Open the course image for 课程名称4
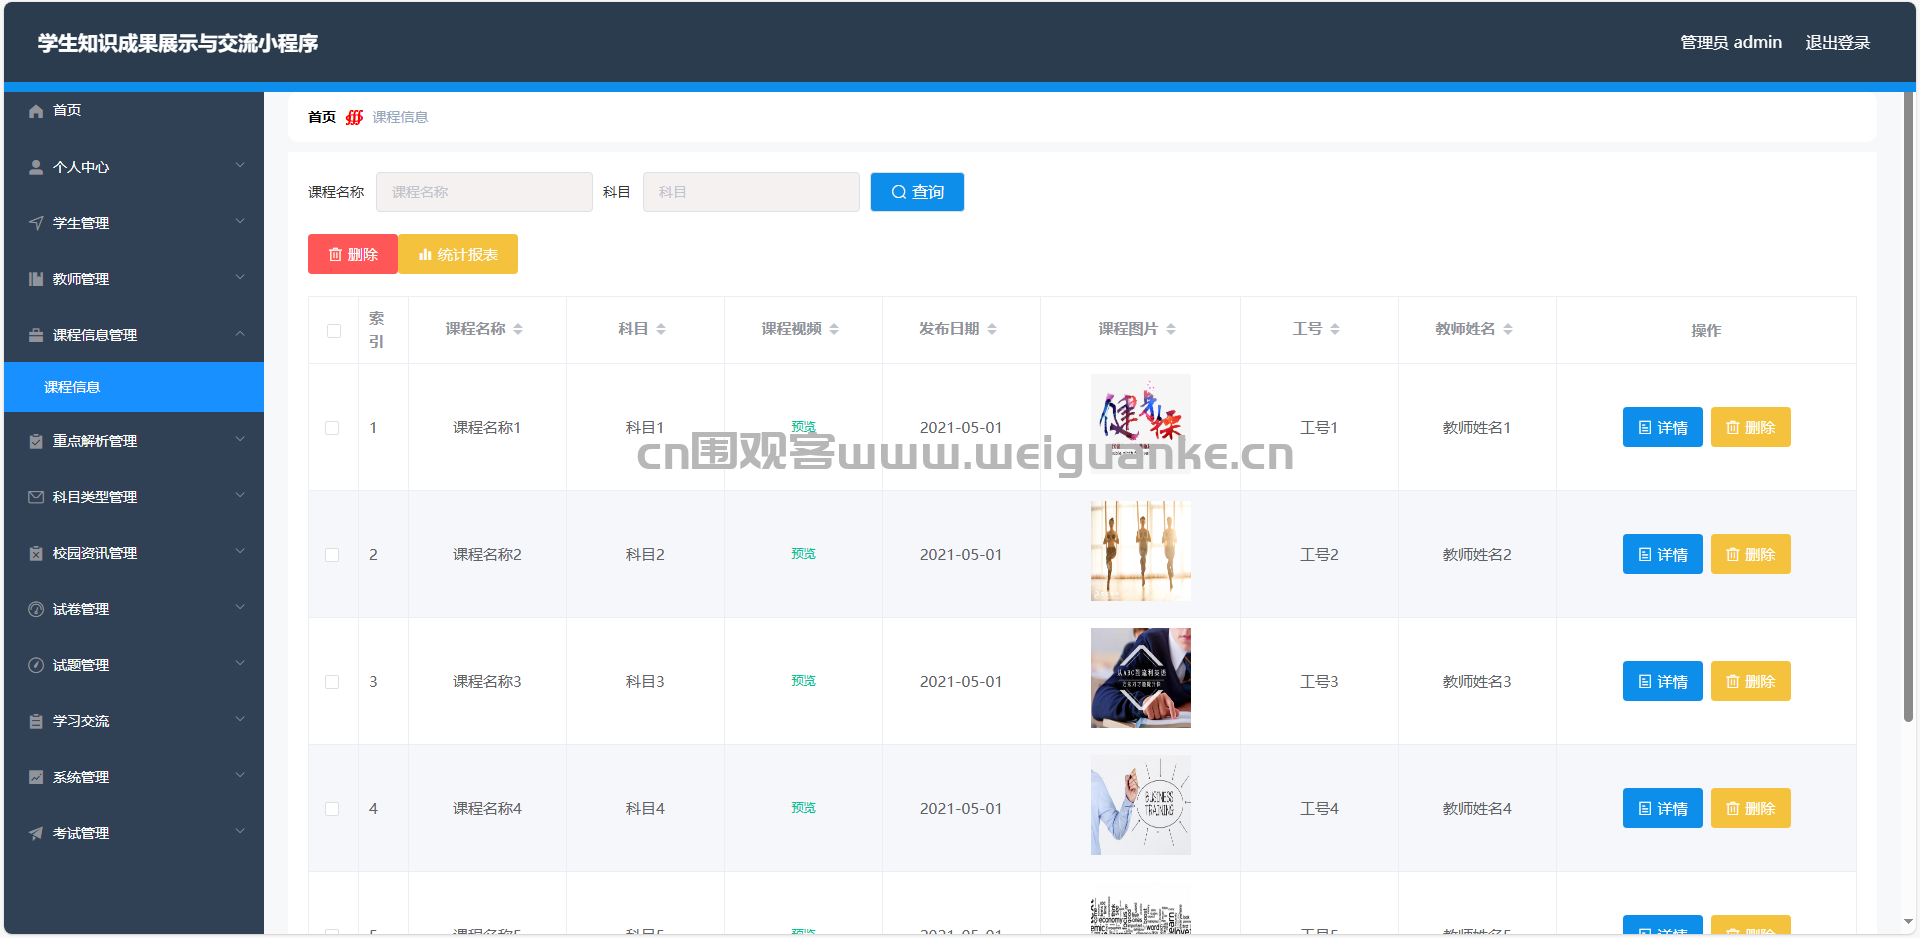Viewport: 1920px width, 938px height. click(1141, 805)
